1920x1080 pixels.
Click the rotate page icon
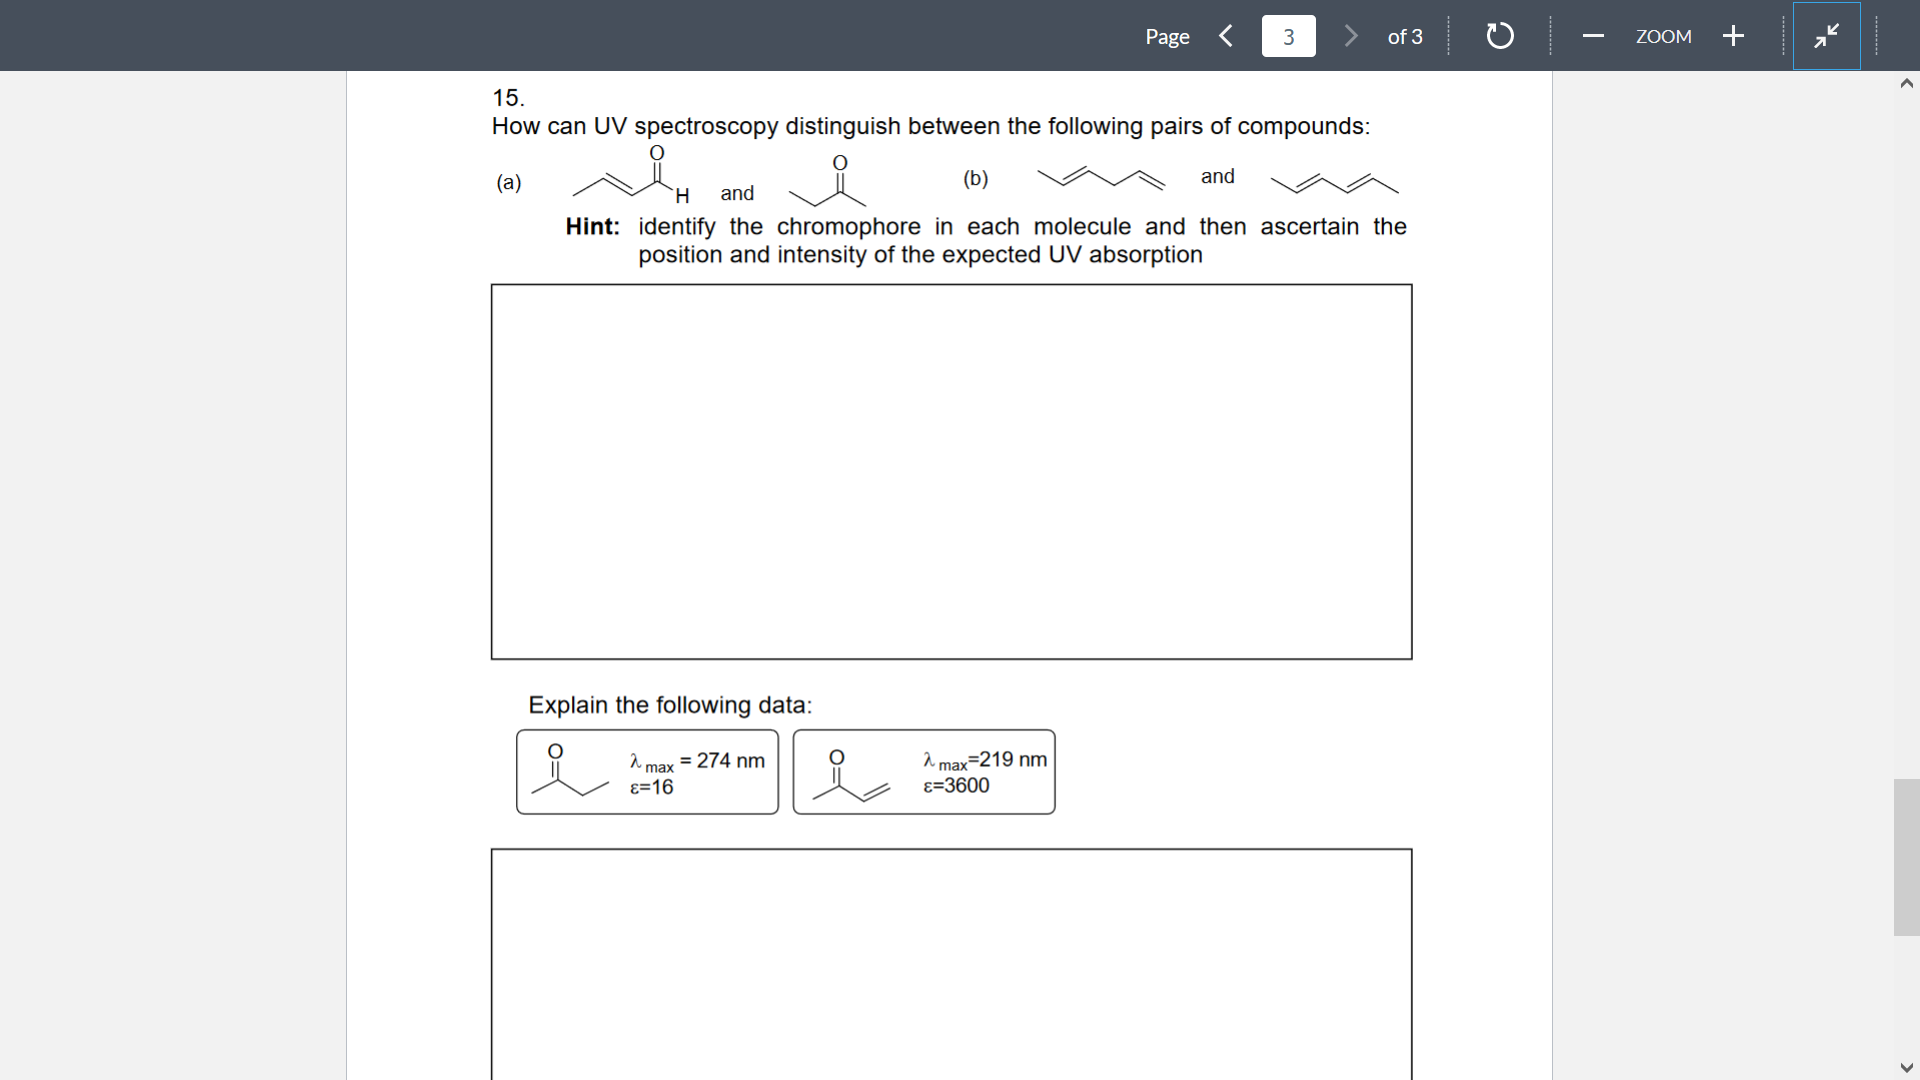[x=1499, y=35]
